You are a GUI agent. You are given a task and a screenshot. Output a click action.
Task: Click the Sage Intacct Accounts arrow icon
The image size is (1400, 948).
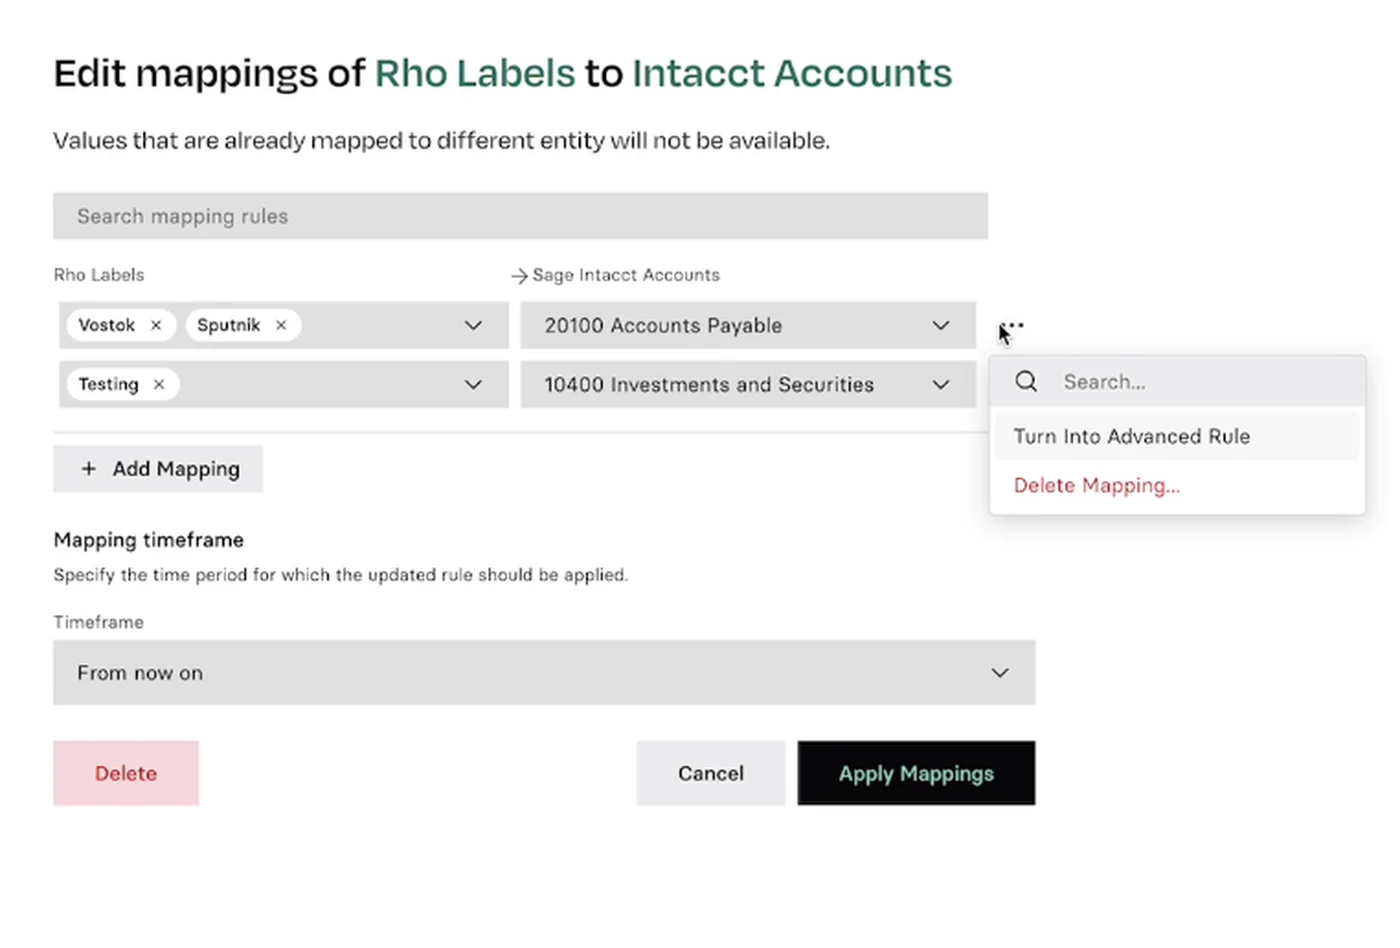tap(519, 275)
